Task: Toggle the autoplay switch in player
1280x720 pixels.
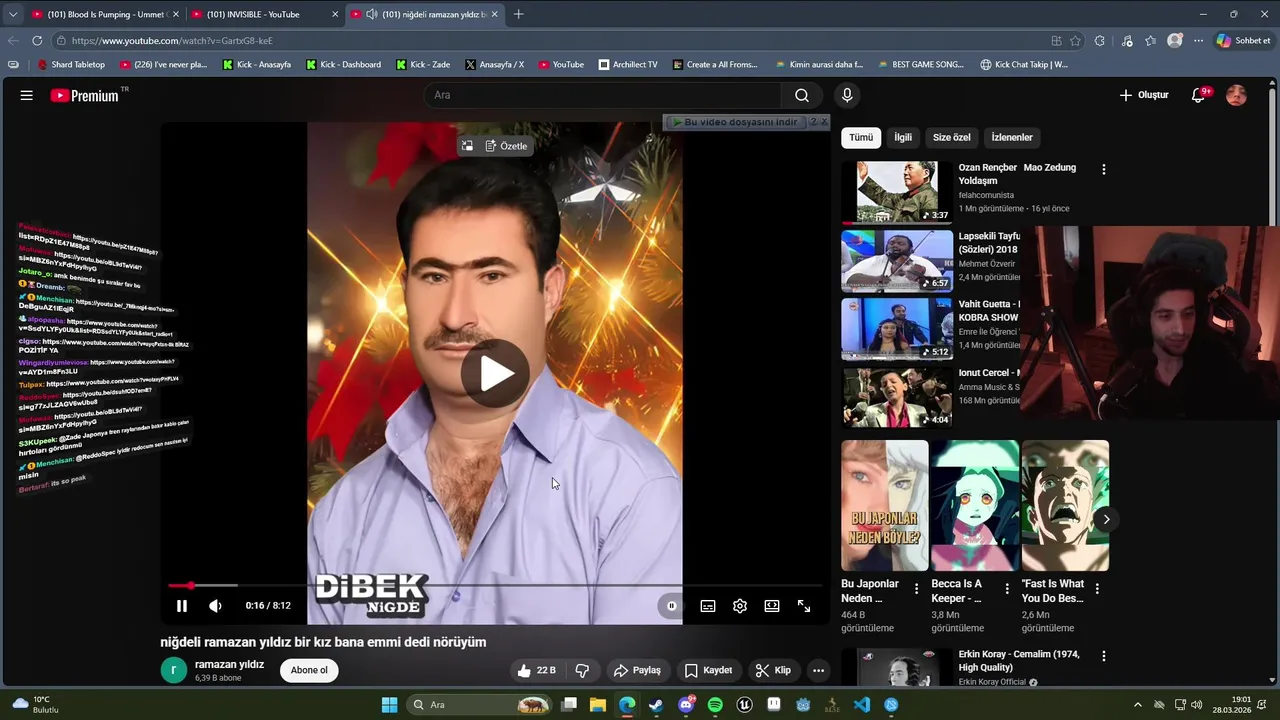Action: [671, 606]
